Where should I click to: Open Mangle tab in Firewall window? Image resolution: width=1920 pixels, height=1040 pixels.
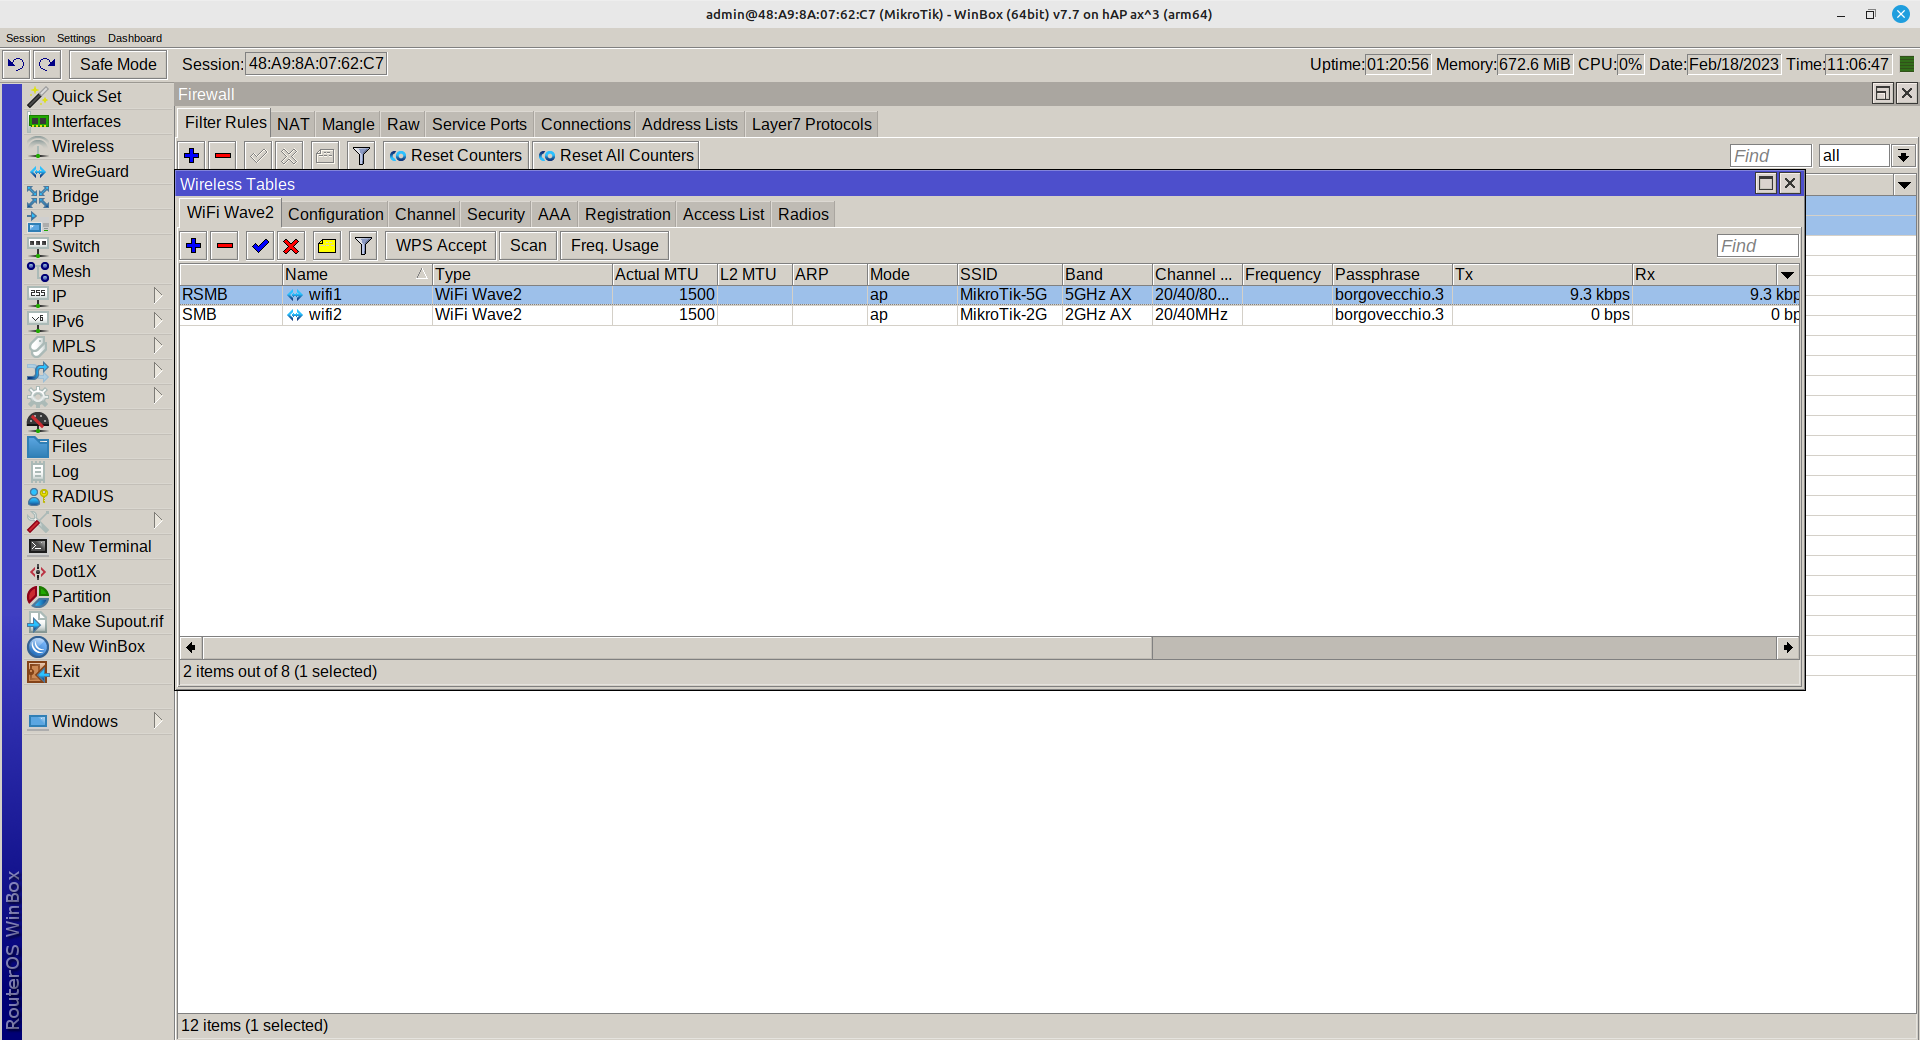coord(348,124)
